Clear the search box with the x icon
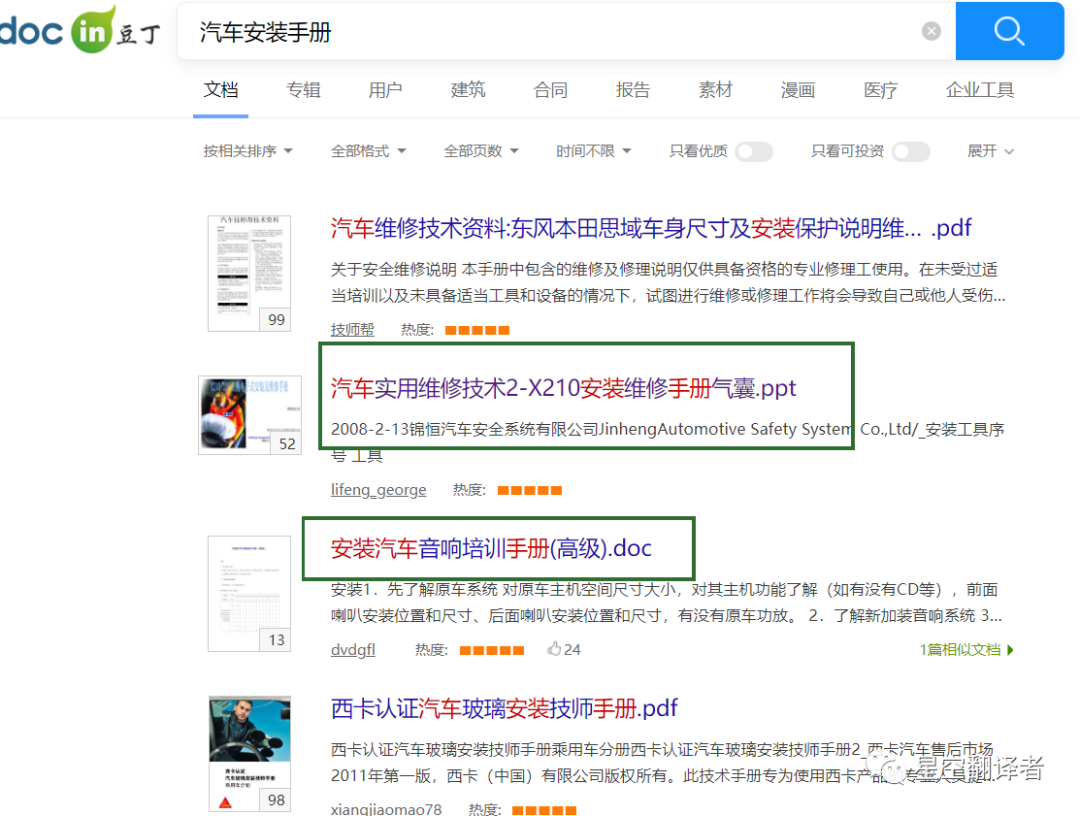Image resolution: width=1080 pixels, height=816 pixels. 931,31
